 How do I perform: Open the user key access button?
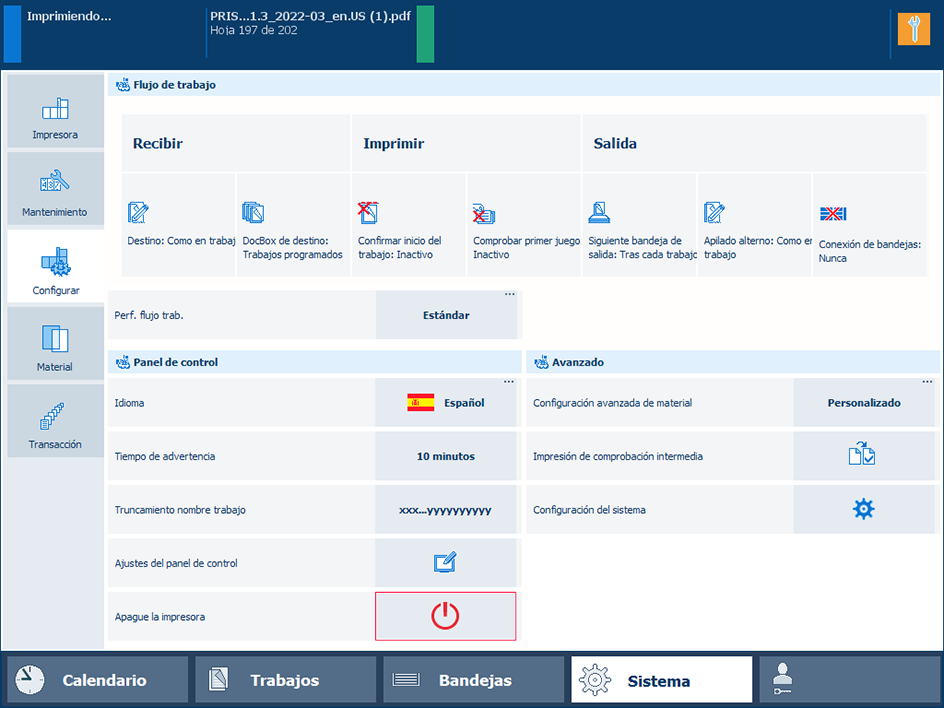[x=849, y=680]
